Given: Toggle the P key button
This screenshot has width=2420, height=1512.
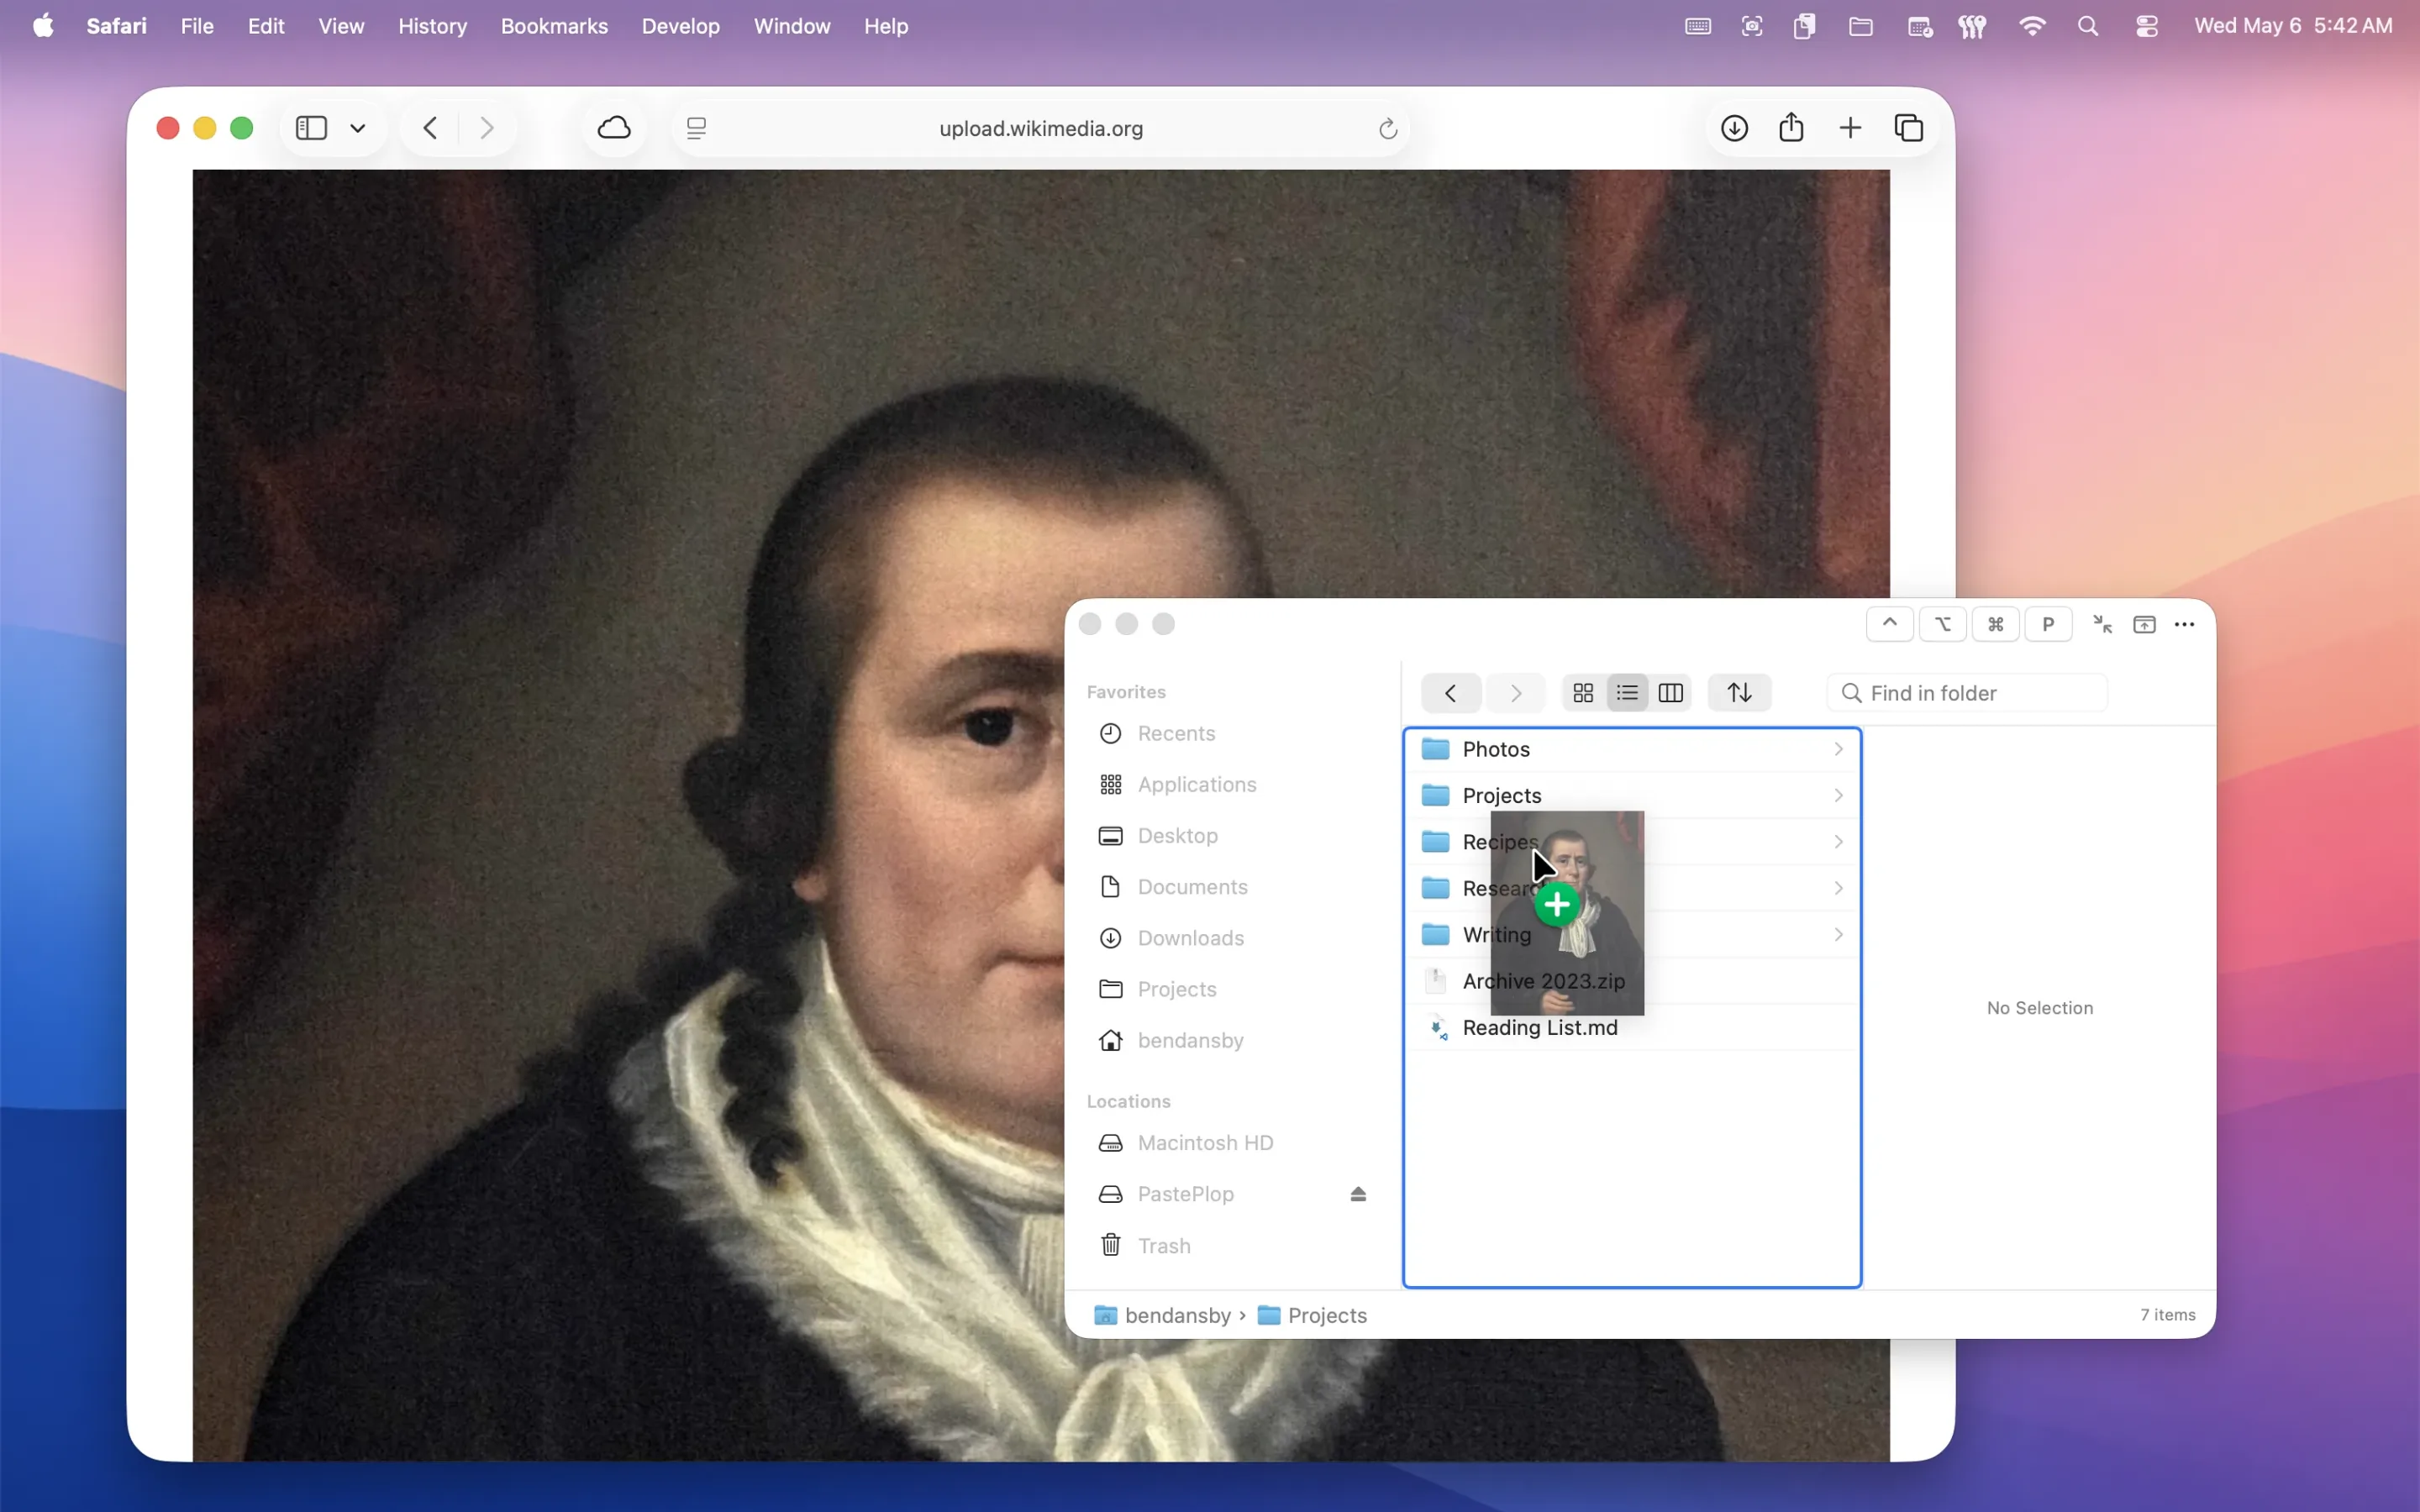Looking at the screenshot, I should (x=2048, y=624).
